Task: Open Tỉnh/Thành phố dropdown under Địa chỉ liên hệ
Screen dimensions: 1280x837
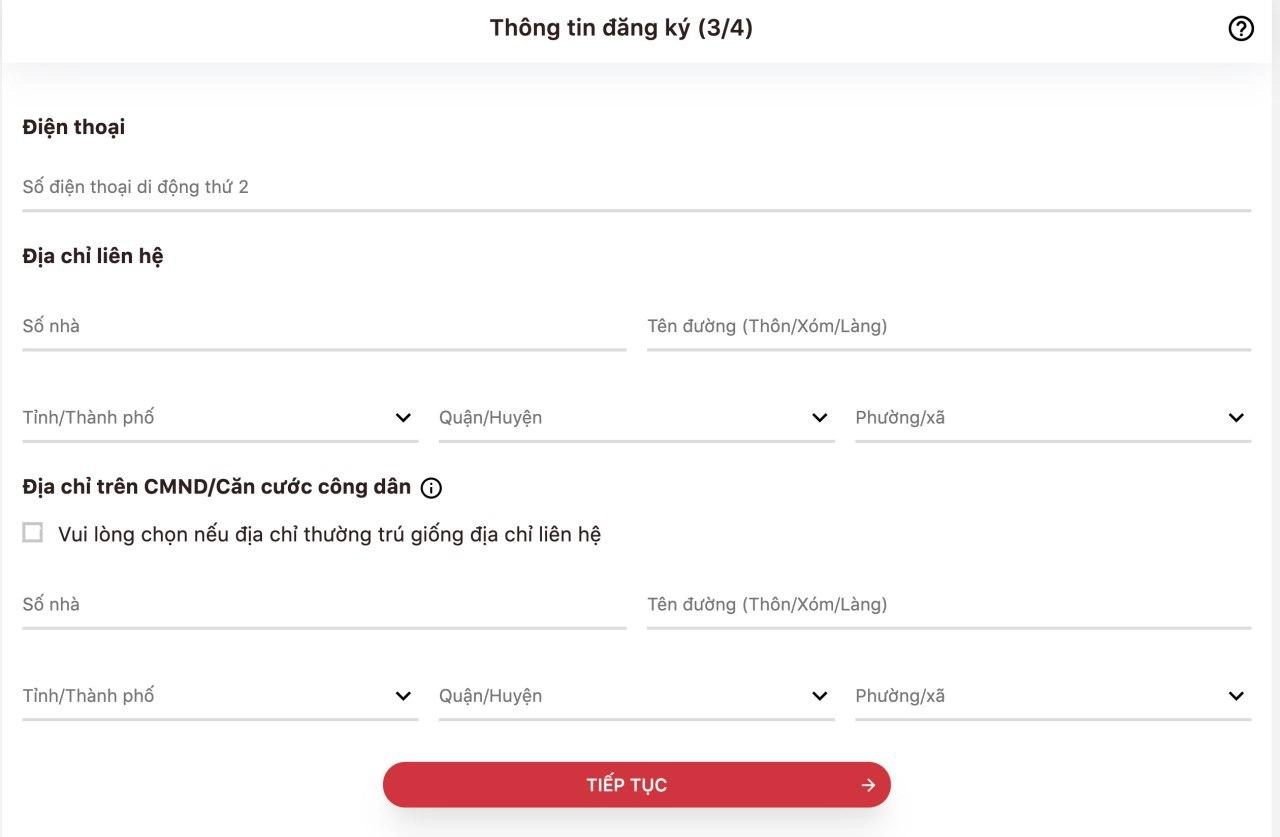Action: click(200, 418)
